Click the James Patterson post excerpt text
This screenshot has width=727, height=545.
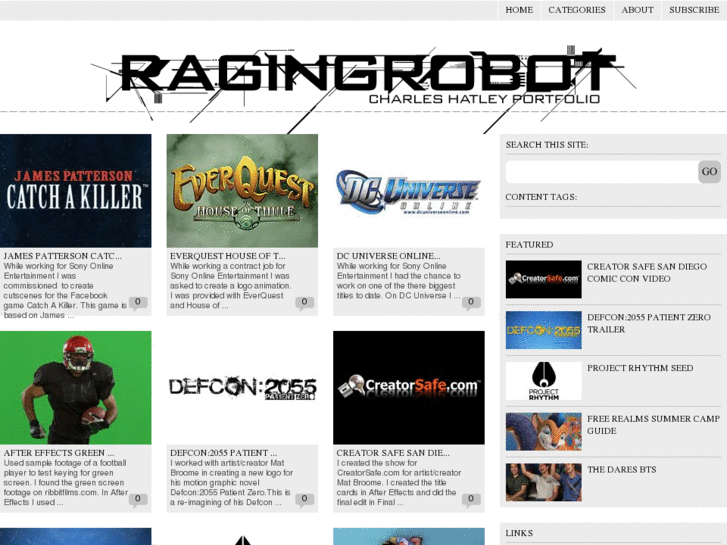click(x=65, y=290)
